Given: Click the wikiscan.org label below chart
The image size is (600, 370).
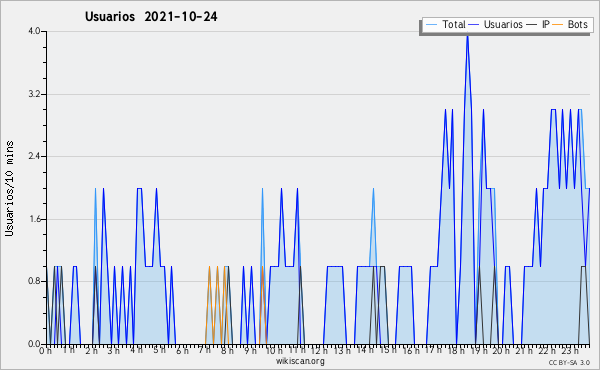Looking at the screenshot, I should pos(300,361).
